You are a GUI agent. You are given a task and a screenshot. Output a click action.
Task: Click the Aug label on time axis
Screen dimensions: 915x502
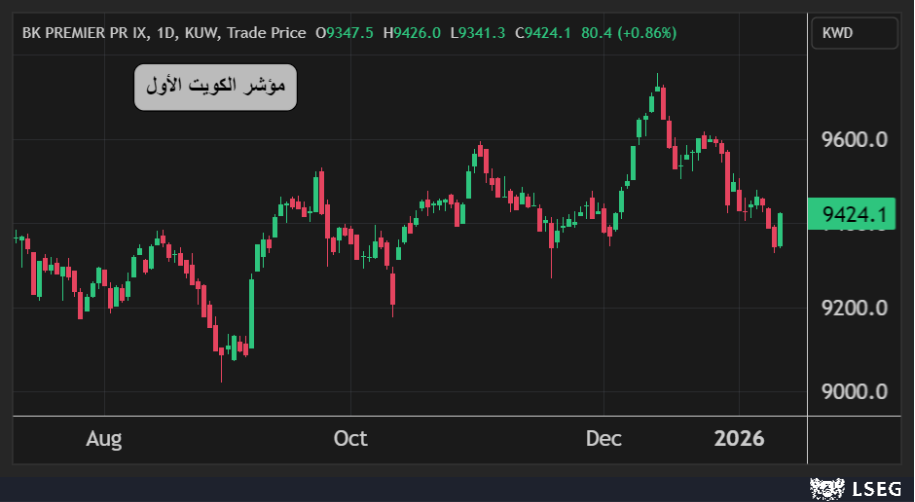pos(104,438)
